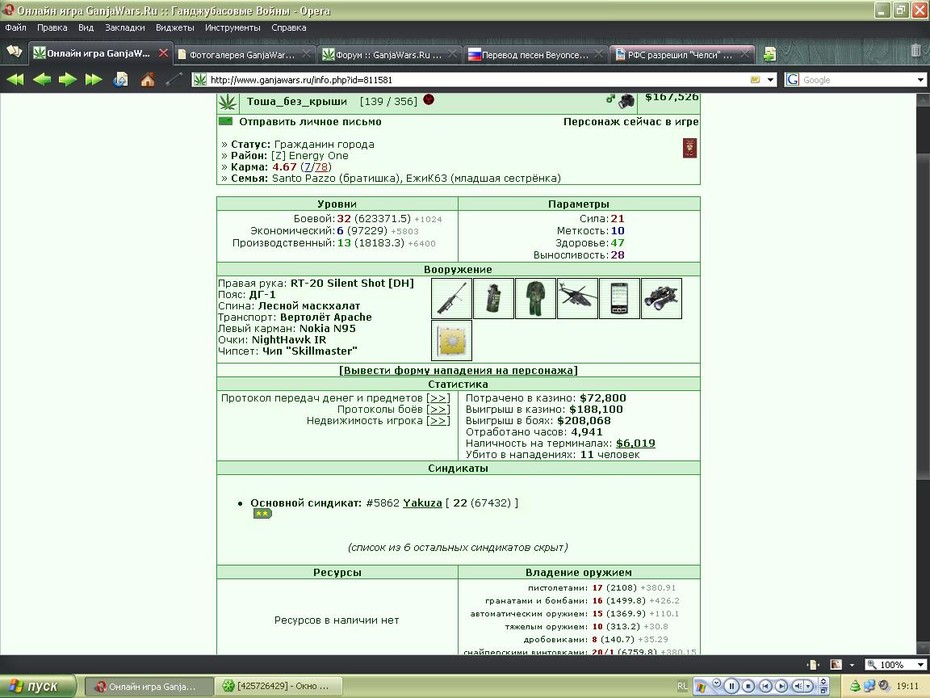The height and width of the screenshot is (698, 930).
Task: Close the Онлайн игра GanjaWars tab
Action: click(x=163, y=53)
